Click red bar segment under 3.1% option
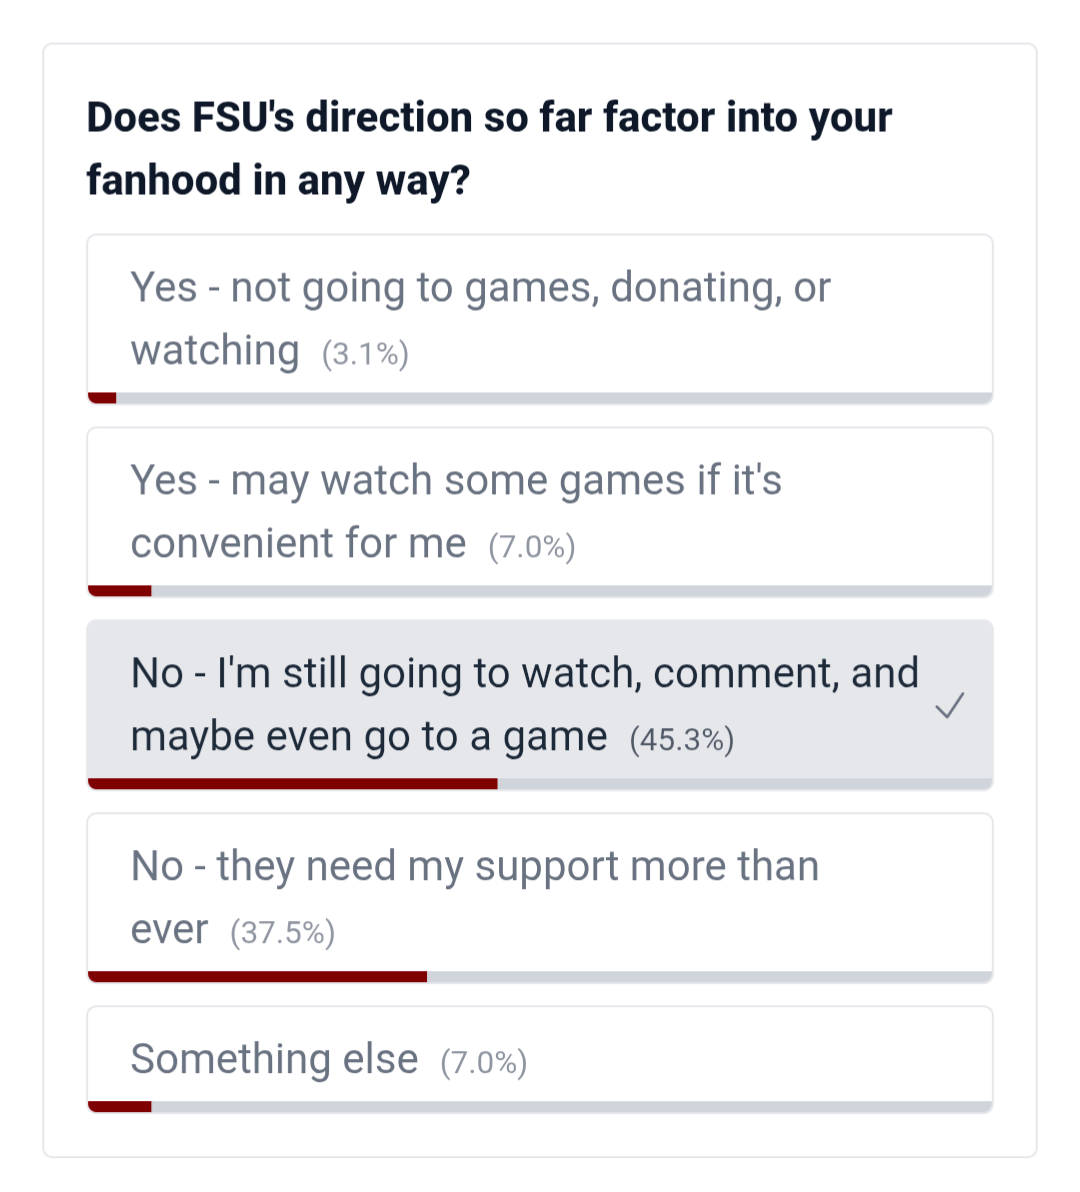The image size is (1080, 1192). pos(102,398)
